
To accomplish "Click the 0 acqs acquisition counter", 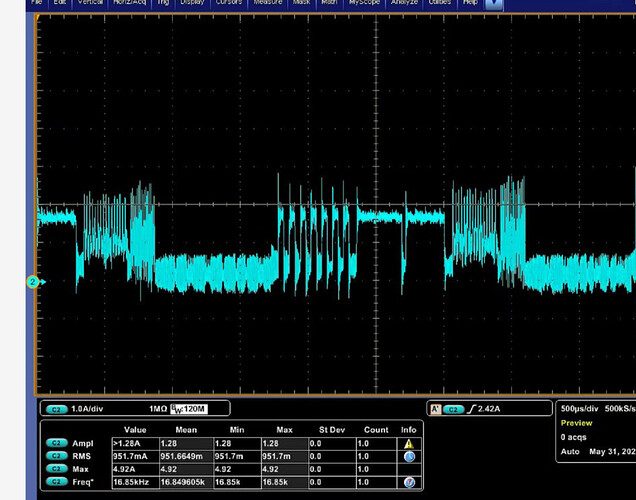I will coord(574,437).
